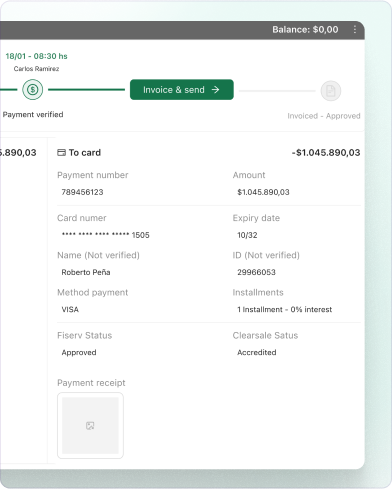
Task: Click the image placeholder icon in receipt
Action: [90, 426]
